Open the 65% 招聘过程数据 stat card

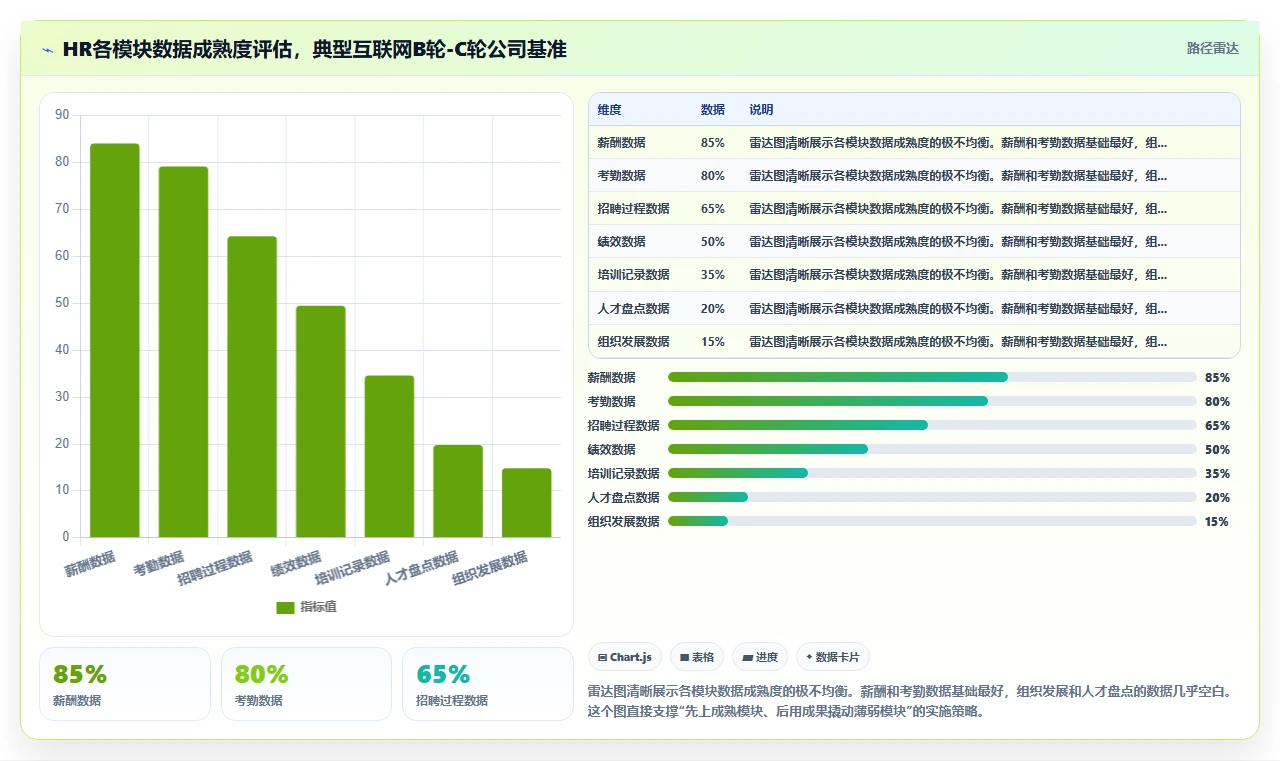(x=488, y=684)
